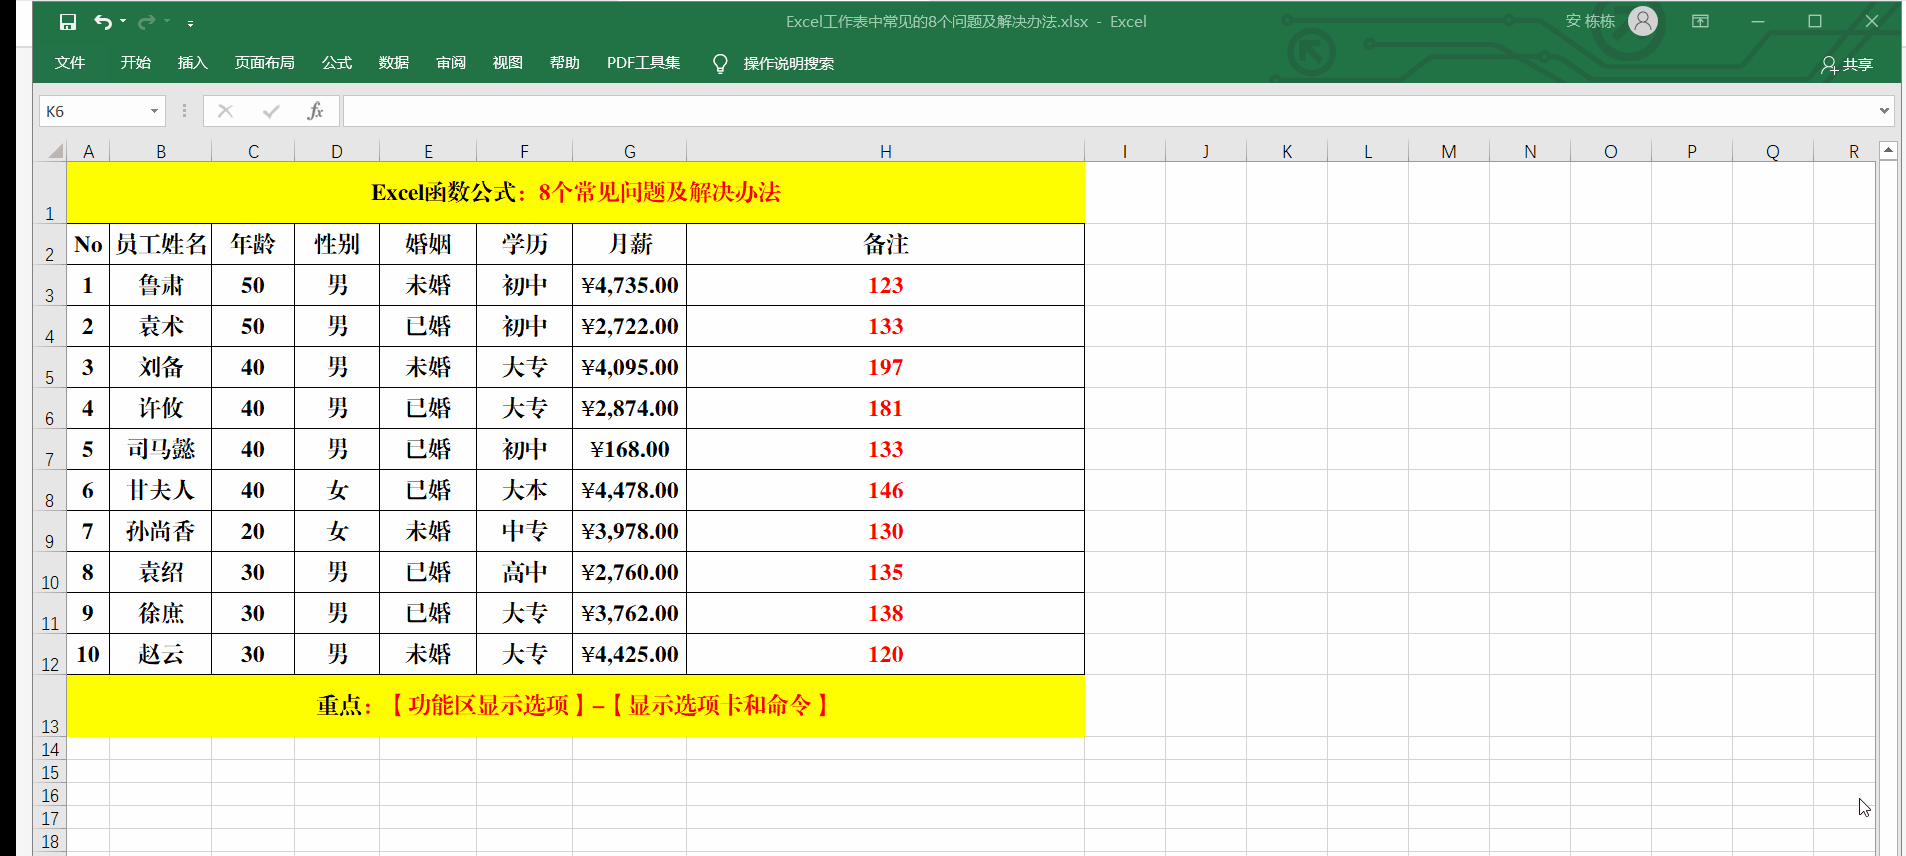Select cell containing 司马懿
Viewport: 1906px width, 856px height.
click(x=161, y=449)
